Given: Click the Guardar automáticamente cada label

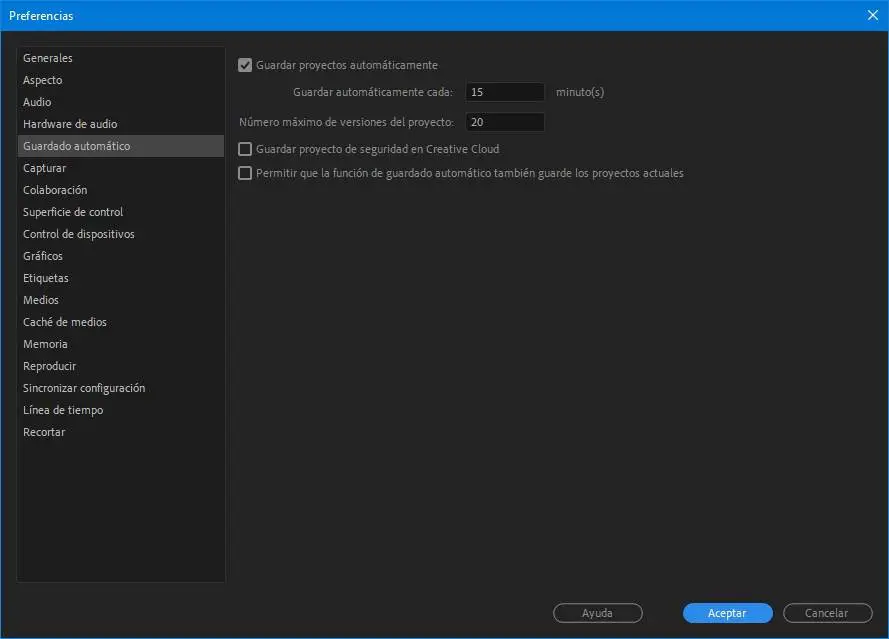Looking at the screenshot, I should pos(373,92).
